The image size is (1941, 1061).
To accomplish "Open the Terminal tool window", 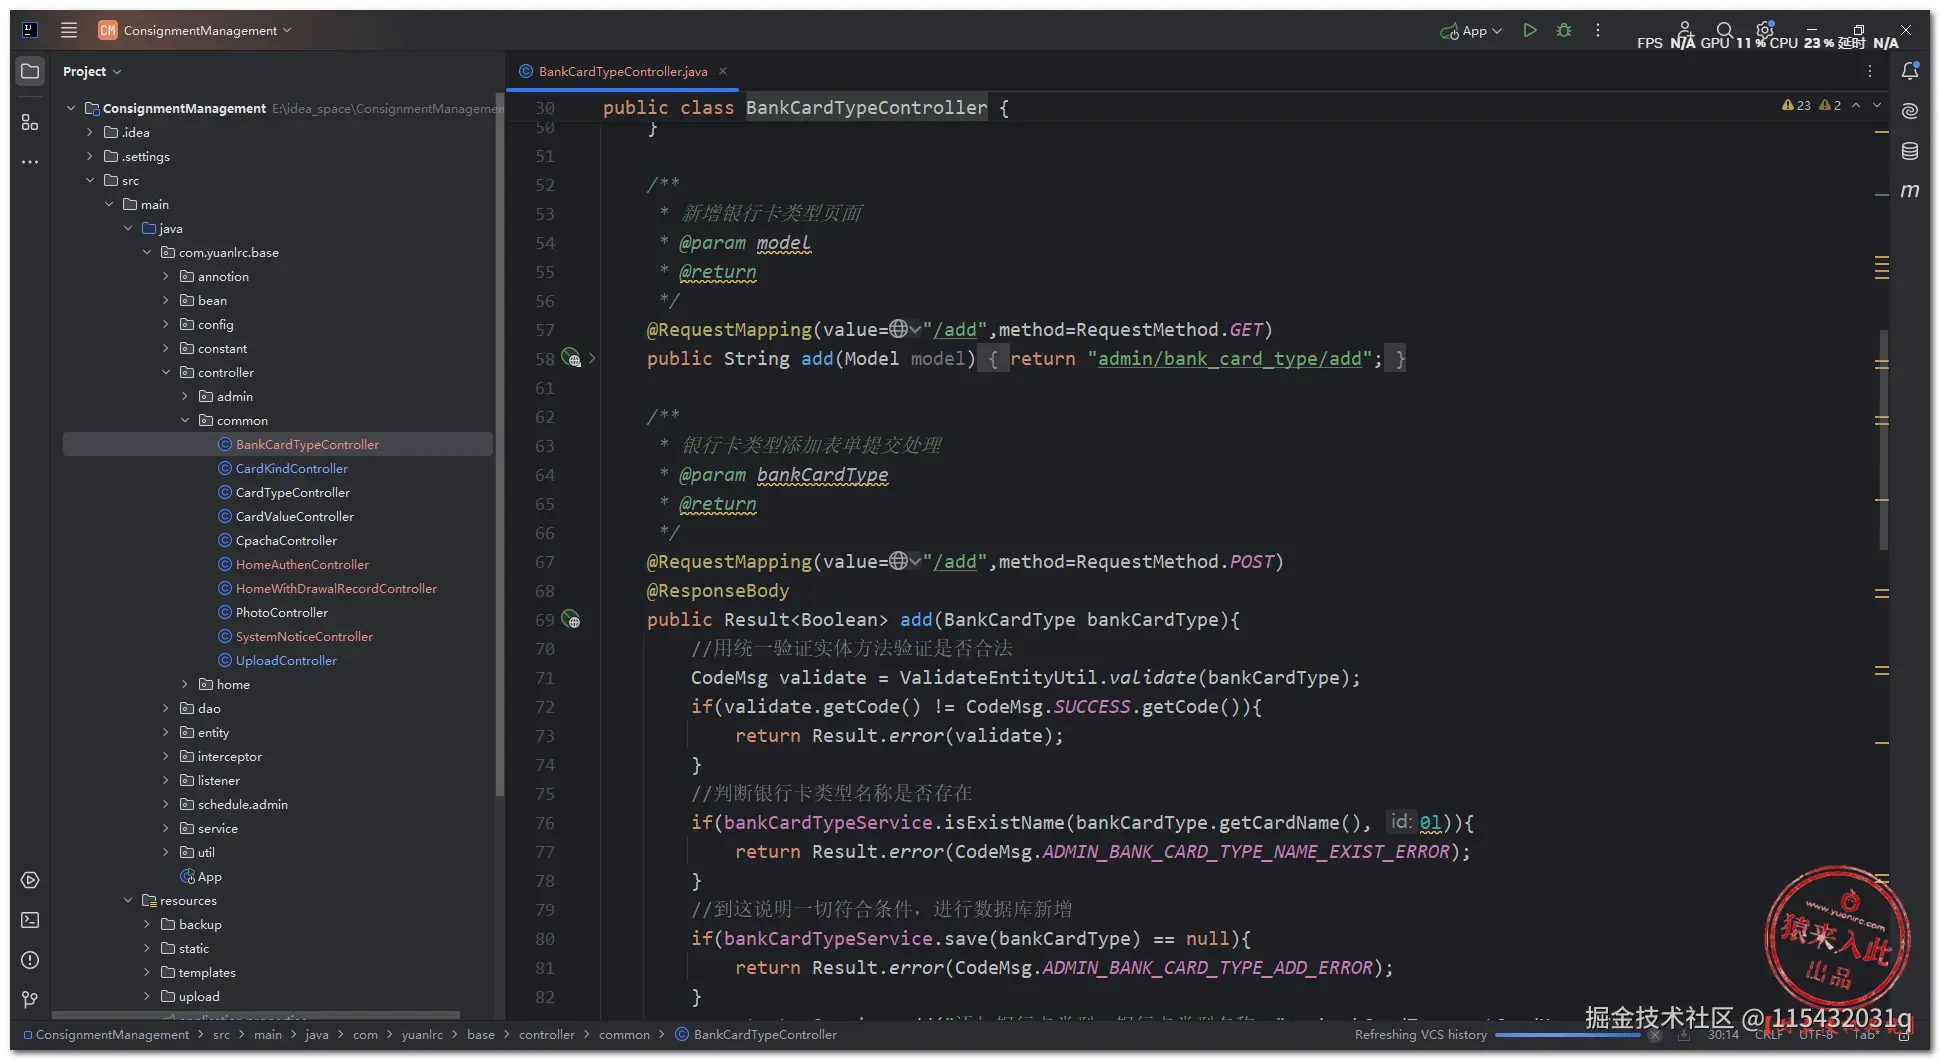I will [30, 920].
